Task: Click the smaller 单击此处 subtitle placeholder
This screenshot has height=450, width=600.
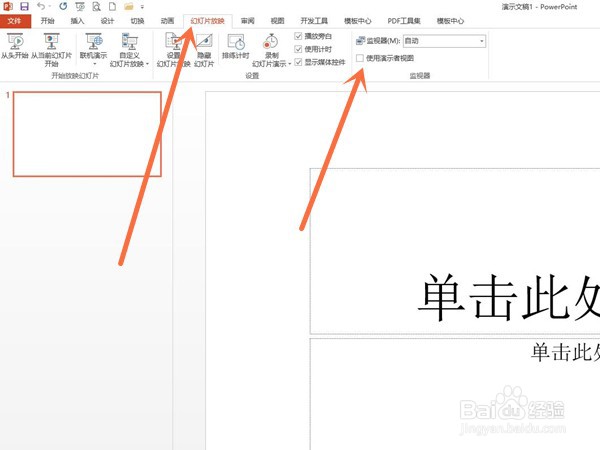Action: tap(455, 394)
